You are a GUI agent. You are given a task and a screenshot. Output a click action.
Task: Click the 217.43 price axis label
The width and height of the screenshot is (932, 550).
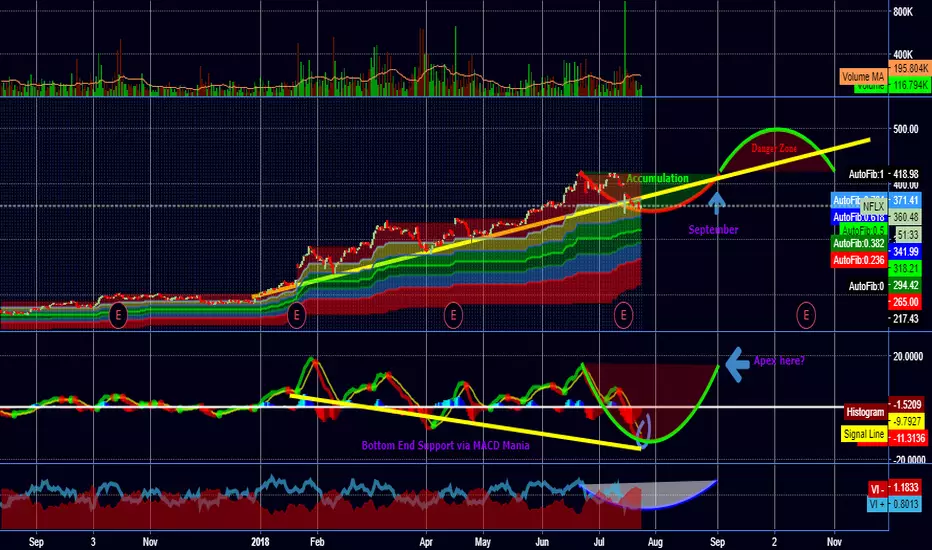coord(905,319)
